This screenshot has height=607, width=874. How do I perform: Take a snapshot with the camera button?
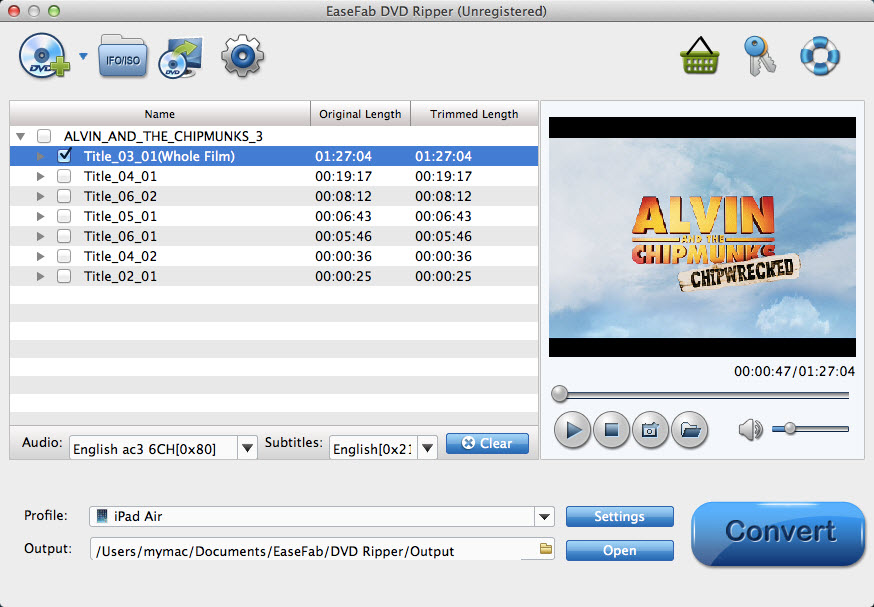650,430
